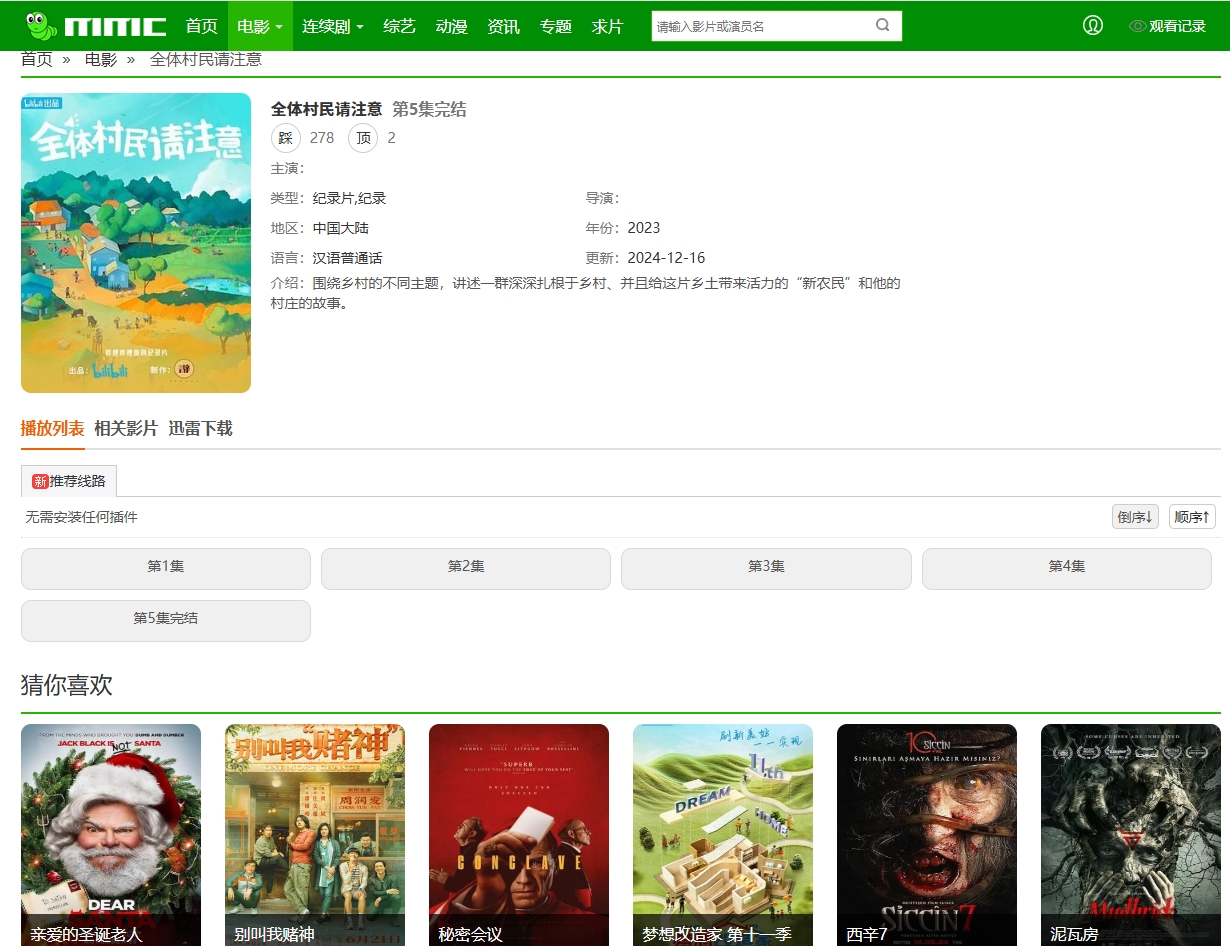Click the 全体村民请注意 poster image
Image resolution: width=1230 pixels, height=946 pixels.
(x=136, y=243)
